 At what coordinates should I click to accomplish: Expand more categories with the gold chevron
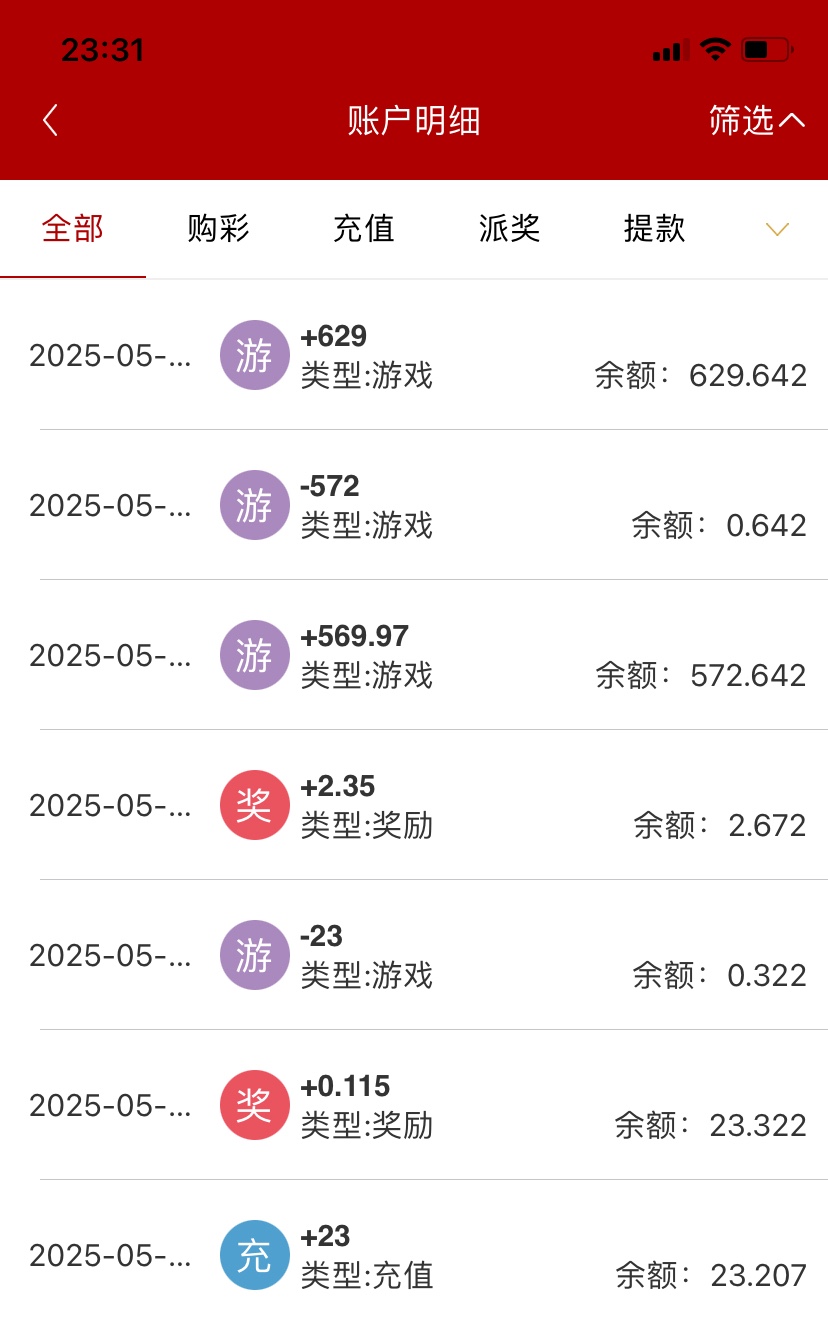tap(777, 229)
